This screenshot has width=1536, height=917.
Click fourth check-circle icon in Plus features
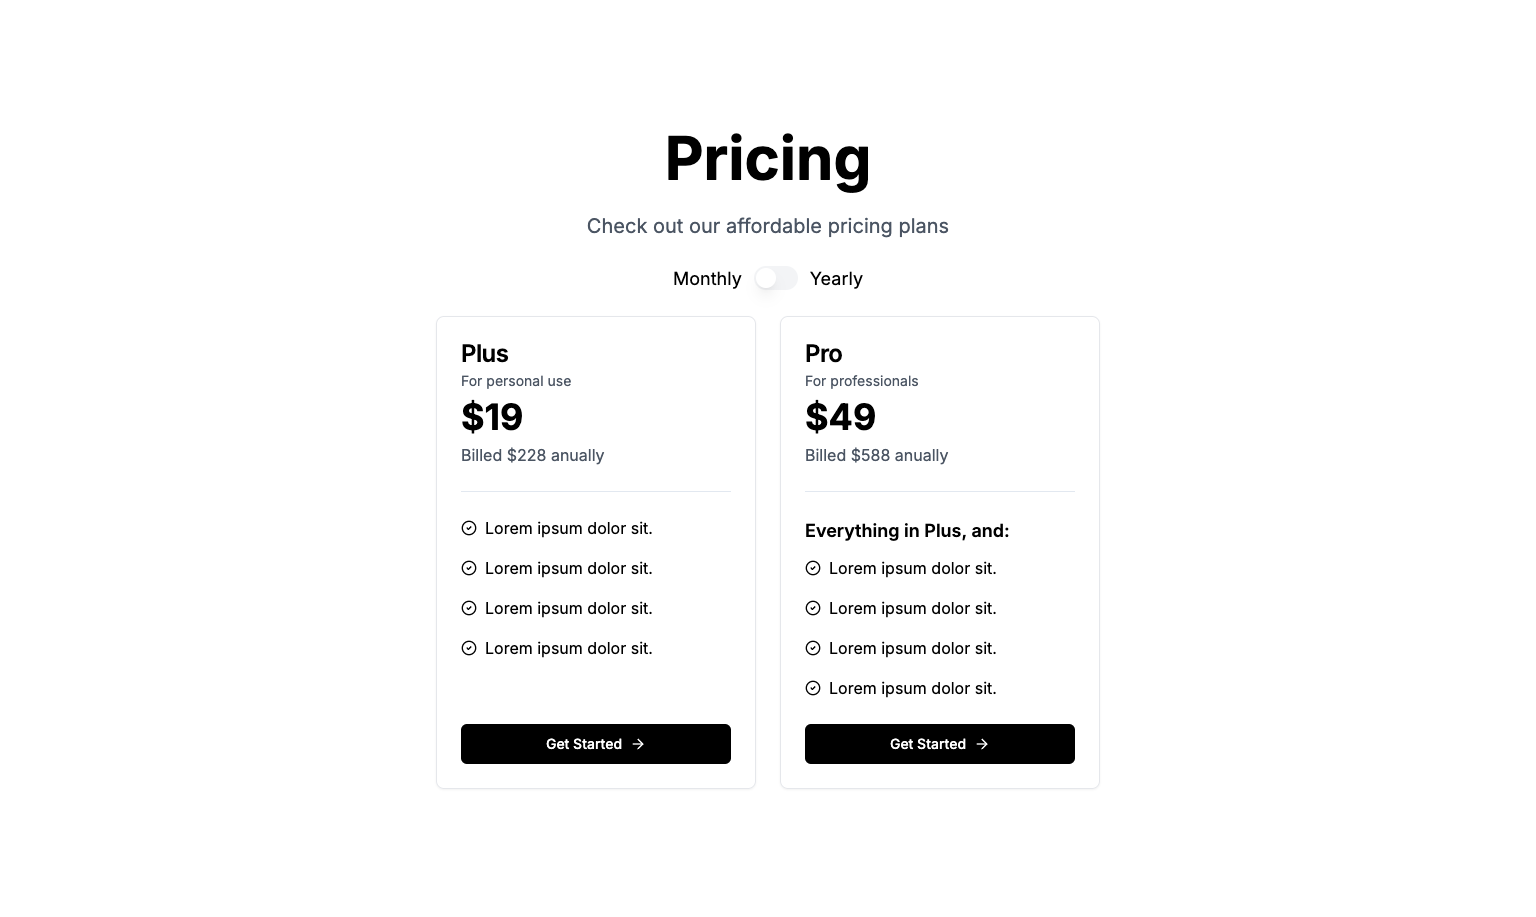469,648
